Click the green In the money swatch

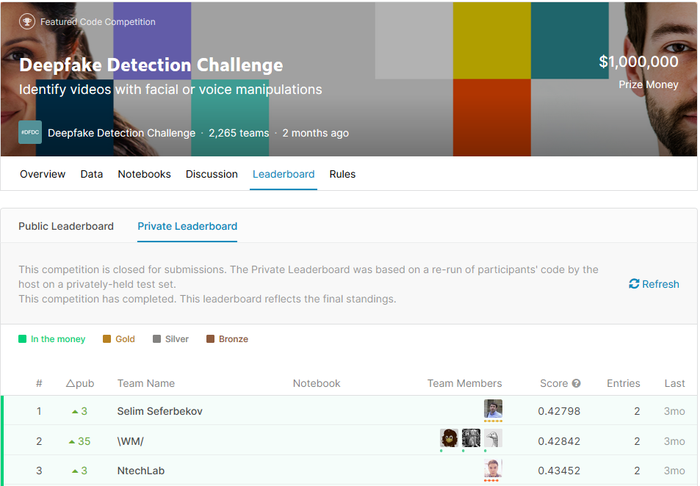[22, 339]
